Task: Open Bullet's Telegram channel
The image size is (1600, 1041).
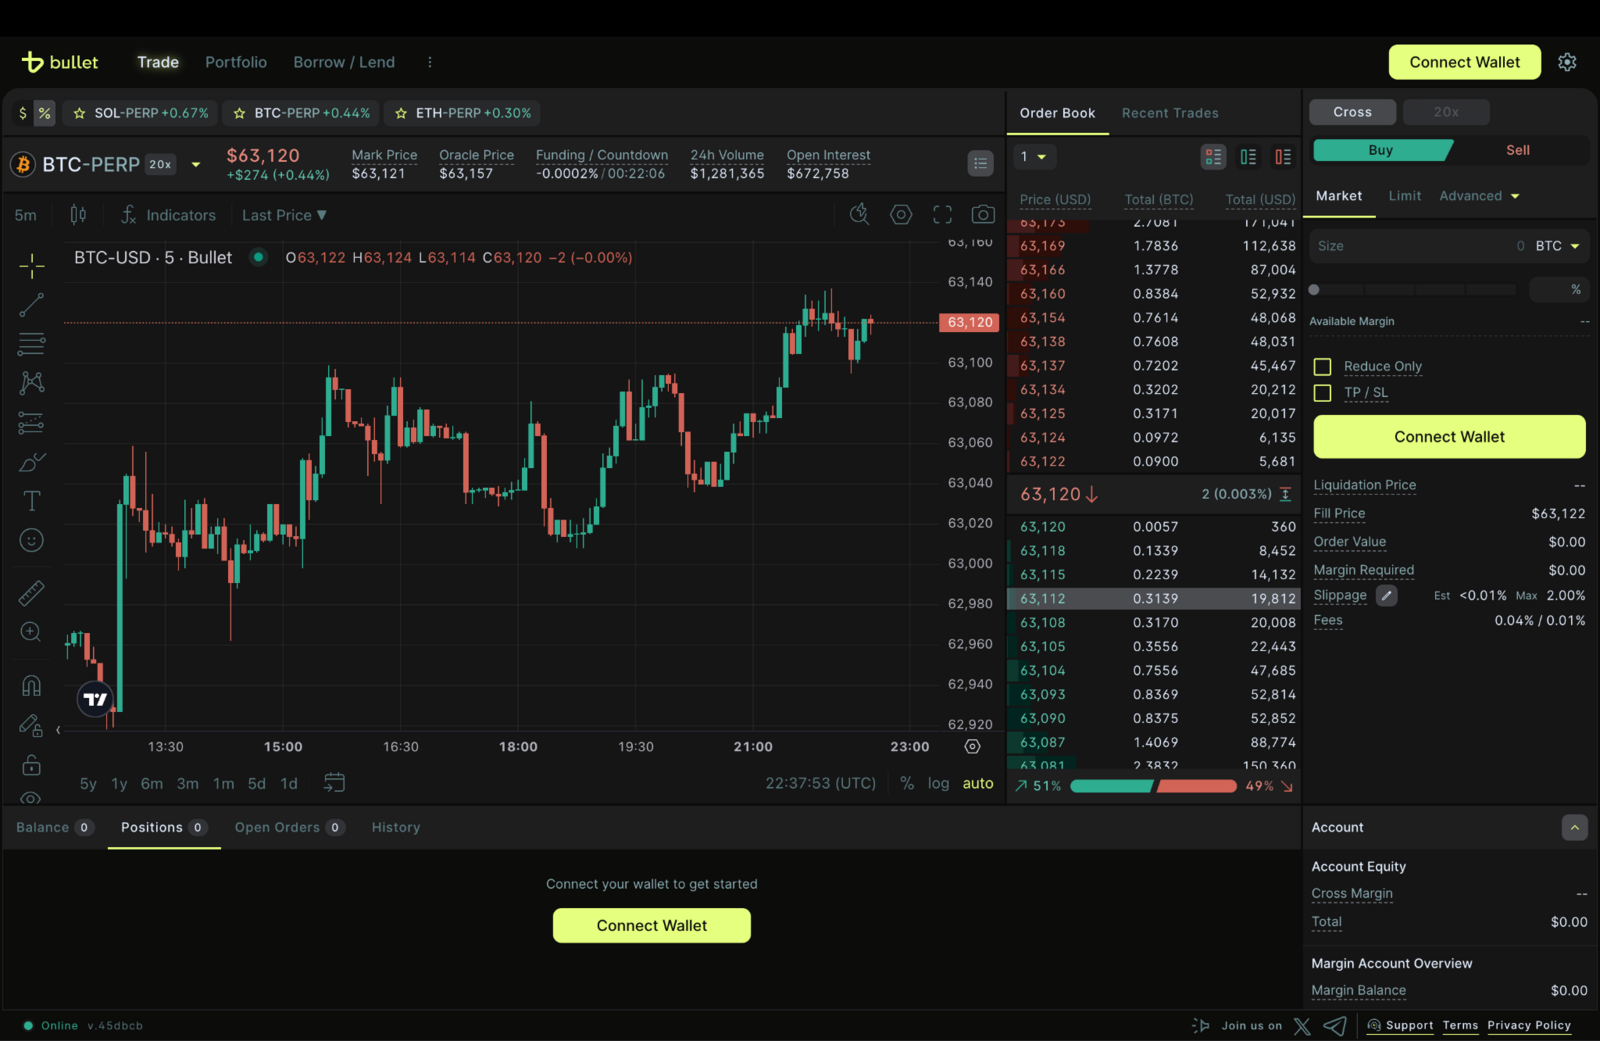Action: coord(1335,1026)
